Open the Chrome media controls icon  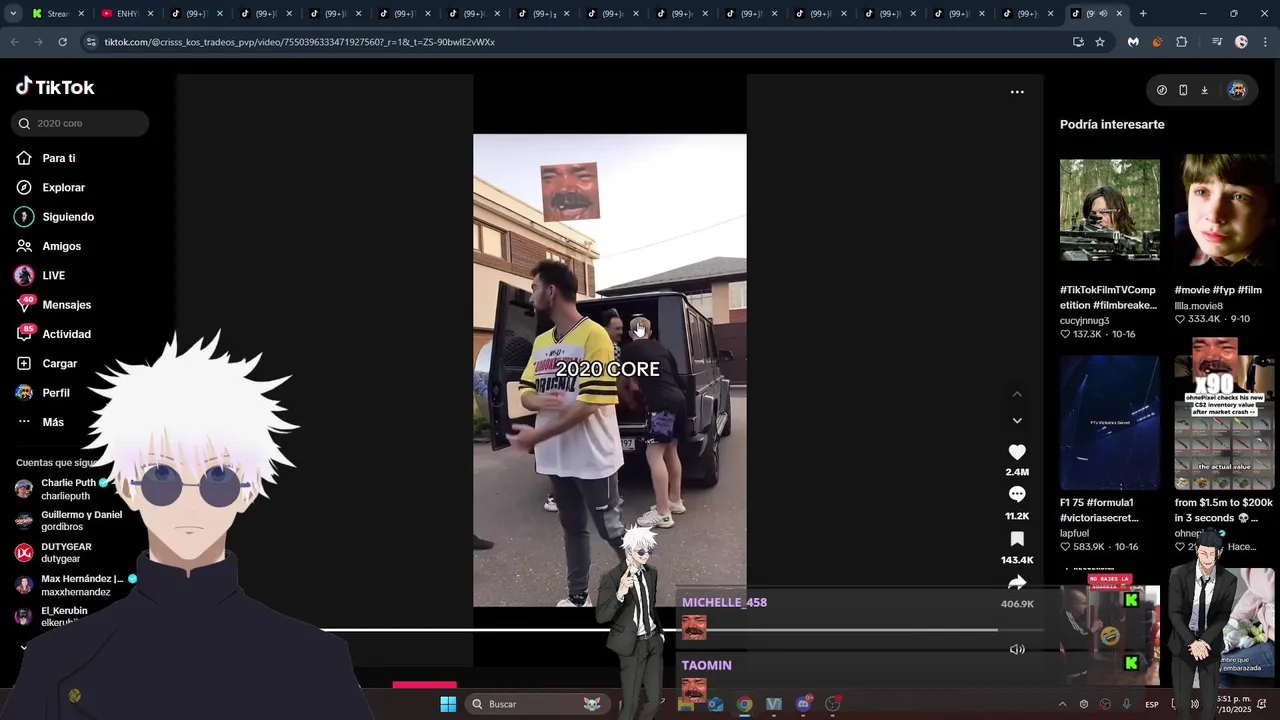[x=1217, y=42]
